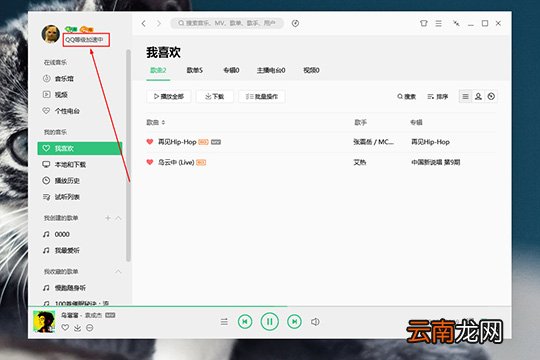Add a new playlist with plus icon
Screen dimensions: 540x360
tap(108, 218)
